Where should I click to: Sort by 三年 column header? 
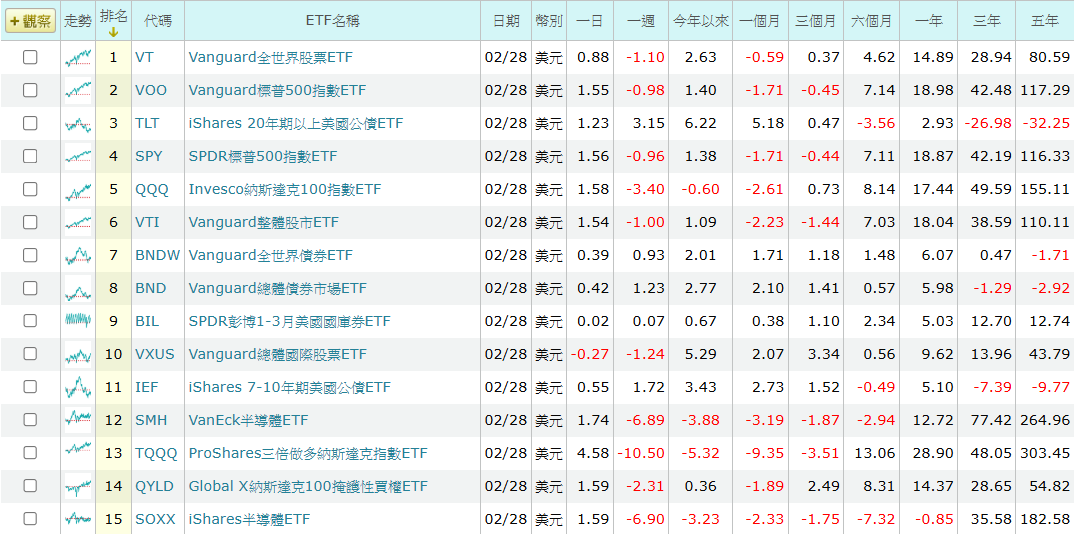pyautogui.click(x=987, y=21)
